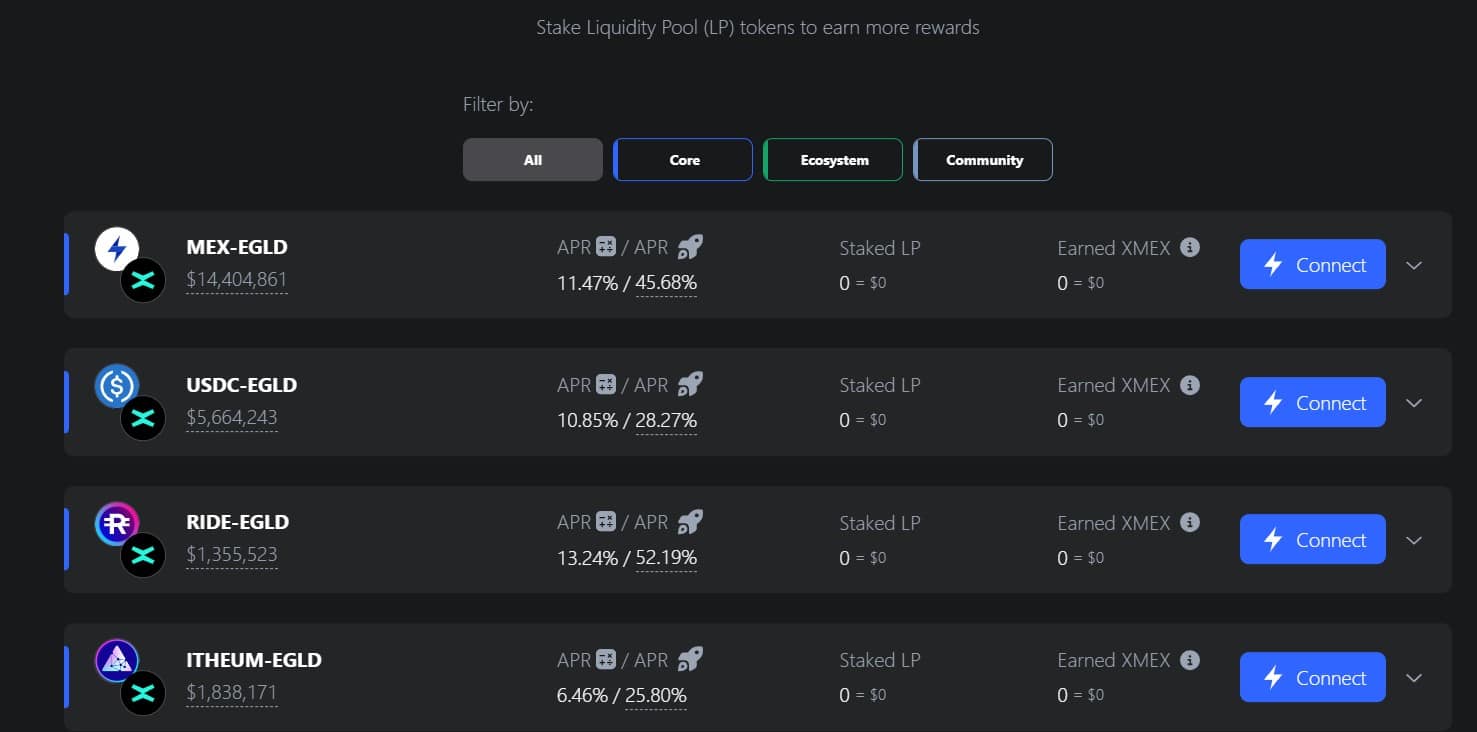1477x732 pixels.
Task: Show only Ecosystem farms
Action: coord(834,160)
